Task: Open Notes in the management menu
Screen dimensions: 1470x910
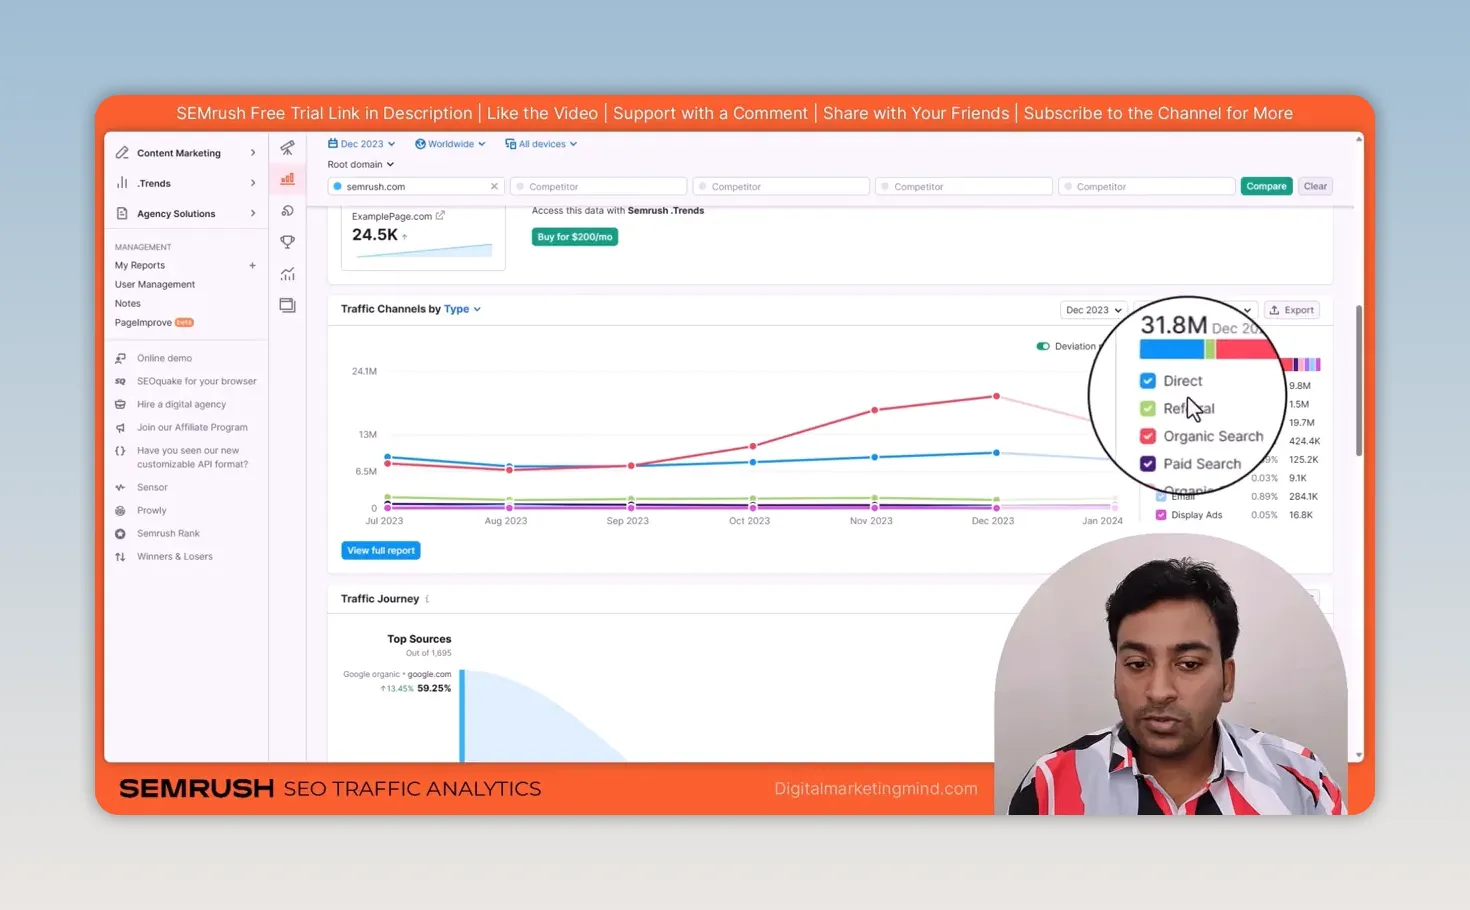Action: (128, 304)
